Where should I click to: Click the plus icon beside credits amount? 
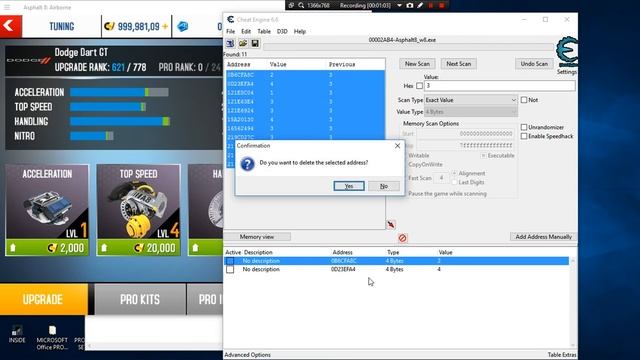point(165,27)
